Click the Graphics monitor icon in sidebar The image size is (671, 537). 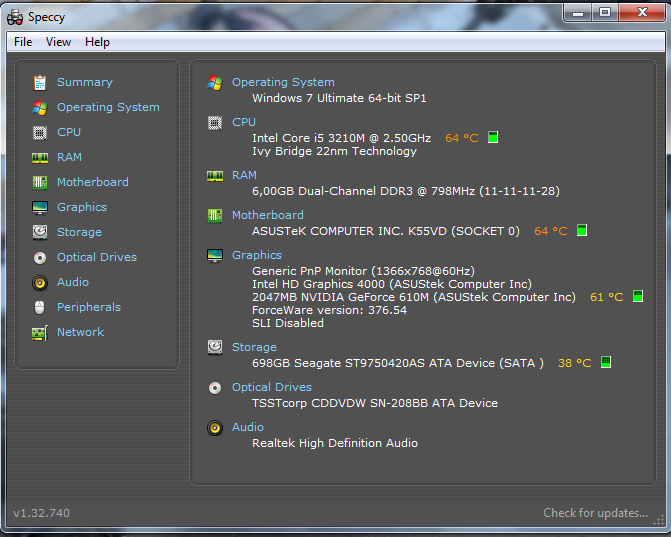tap(40, 208)
